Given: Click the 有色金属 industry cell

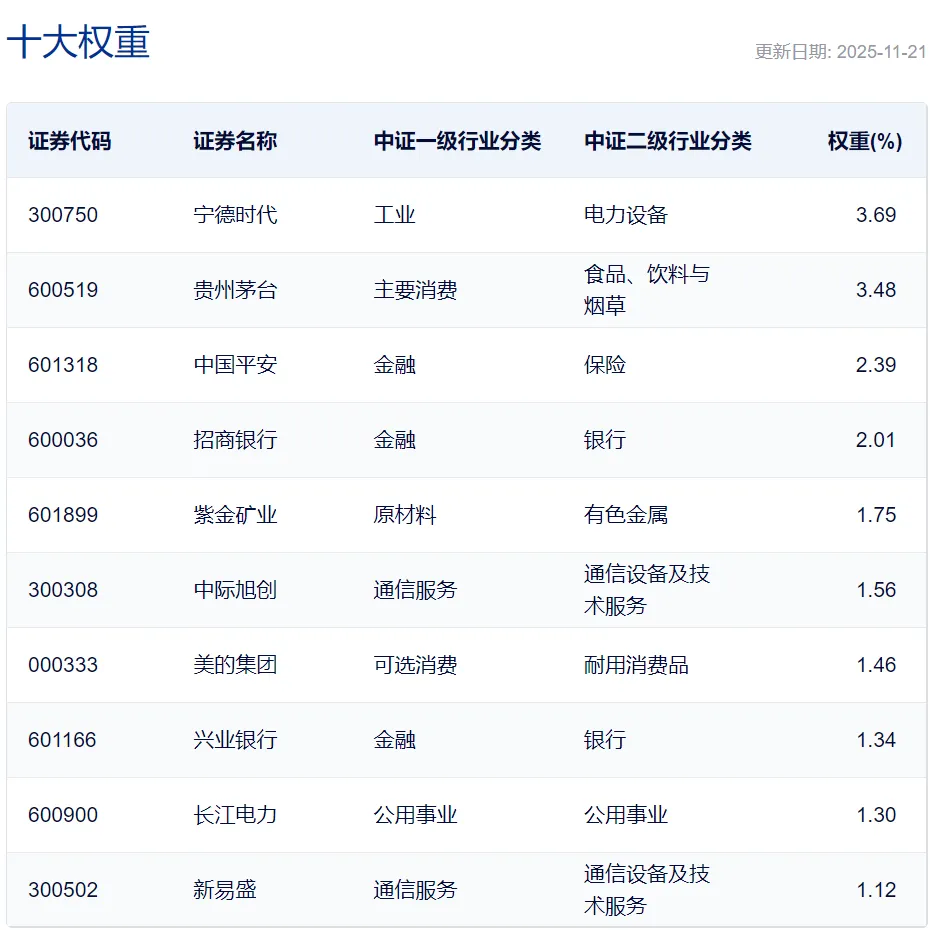Looking at the screenshot, I should (626, 515).
